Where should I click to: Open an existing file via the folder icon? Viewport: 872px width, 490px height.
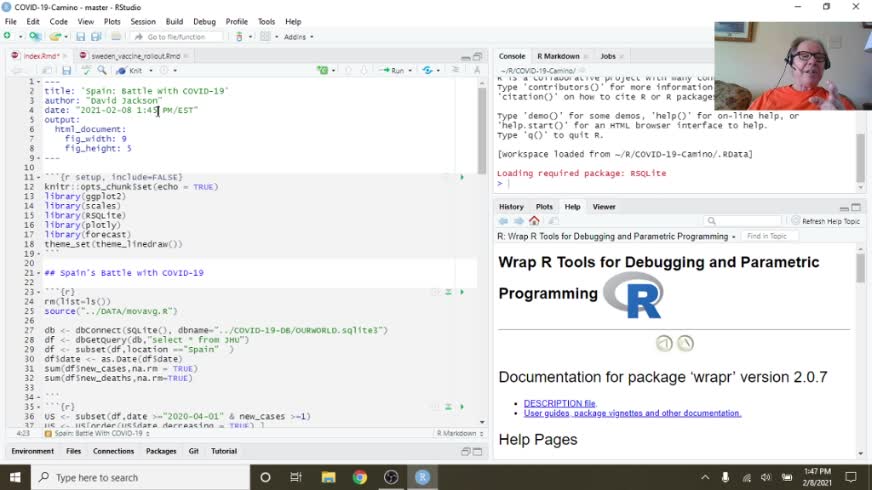click(54, 37)
